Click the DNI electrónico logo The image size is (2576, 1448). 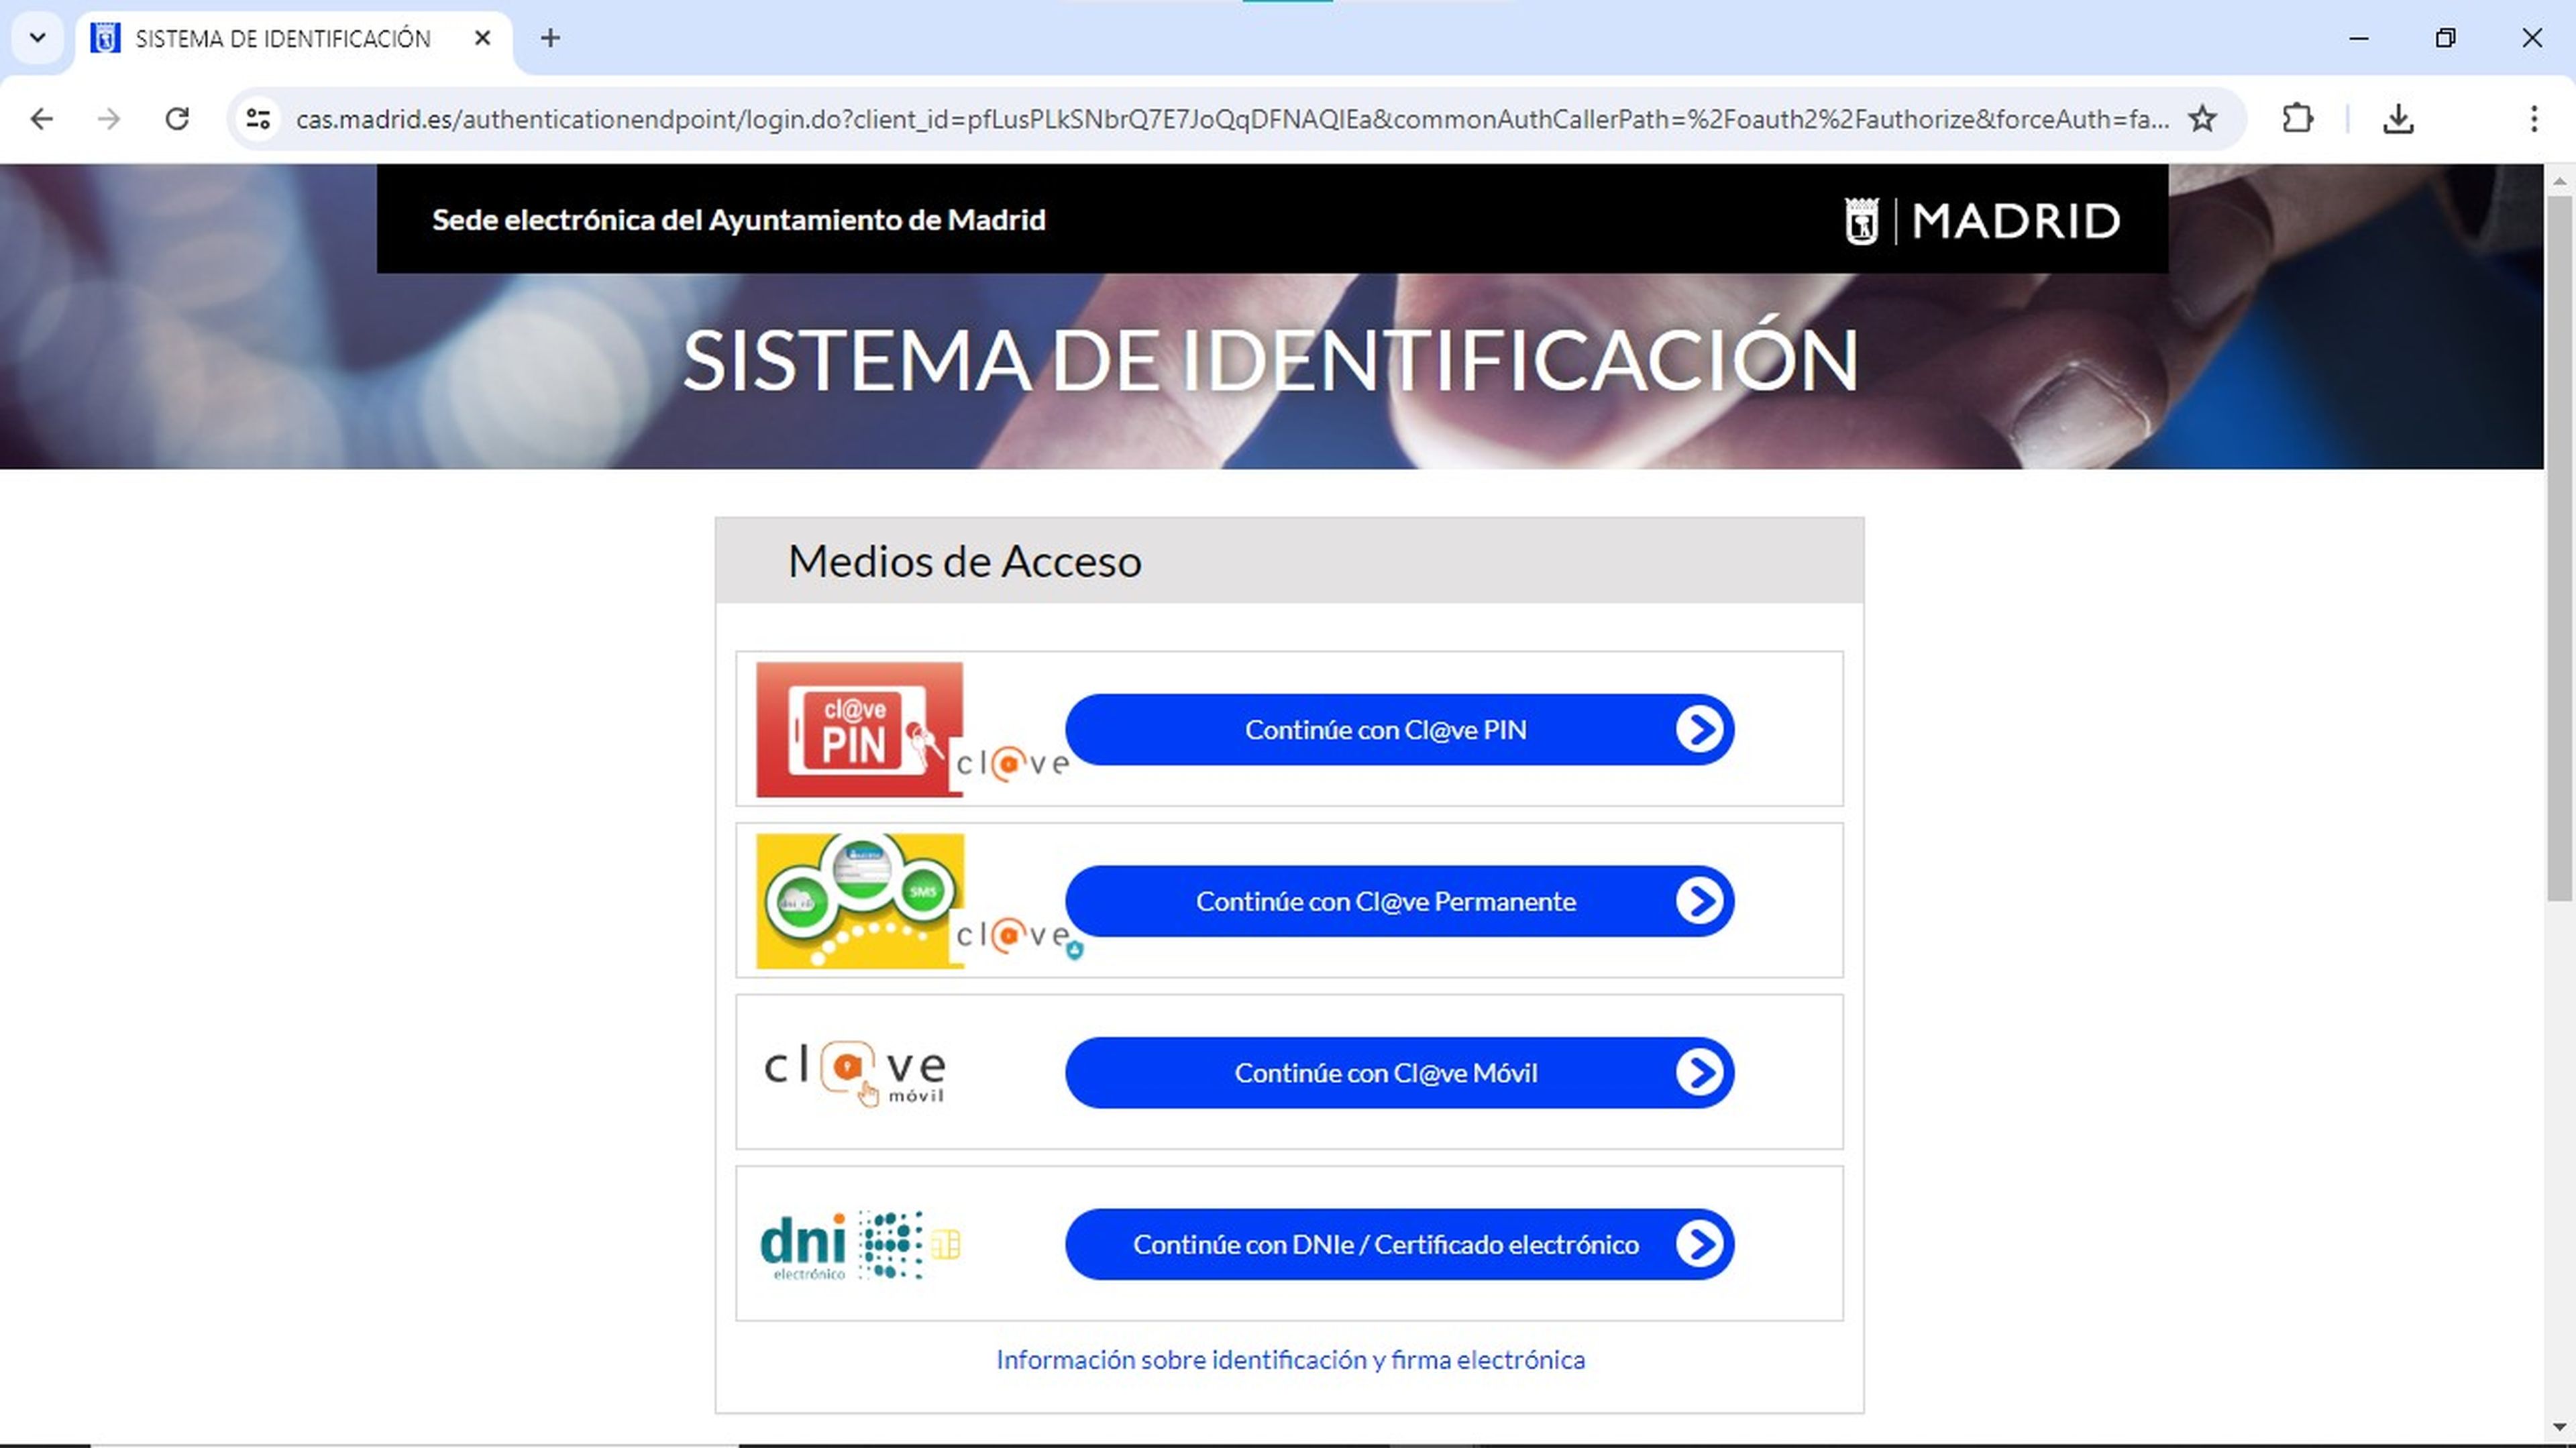(x=860, y=1245)
